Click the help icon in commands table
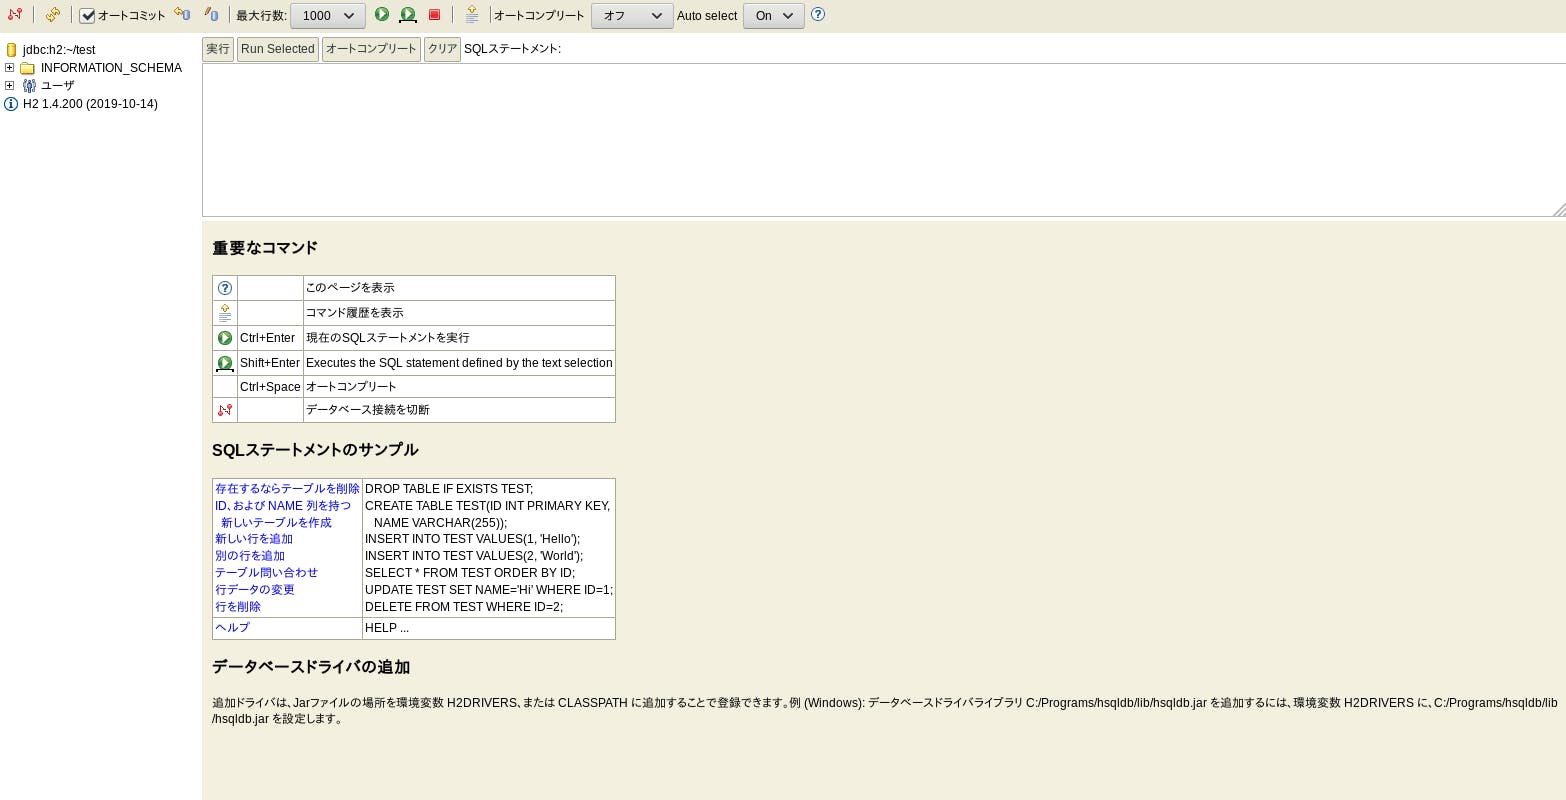 click(x=225, y=288)
